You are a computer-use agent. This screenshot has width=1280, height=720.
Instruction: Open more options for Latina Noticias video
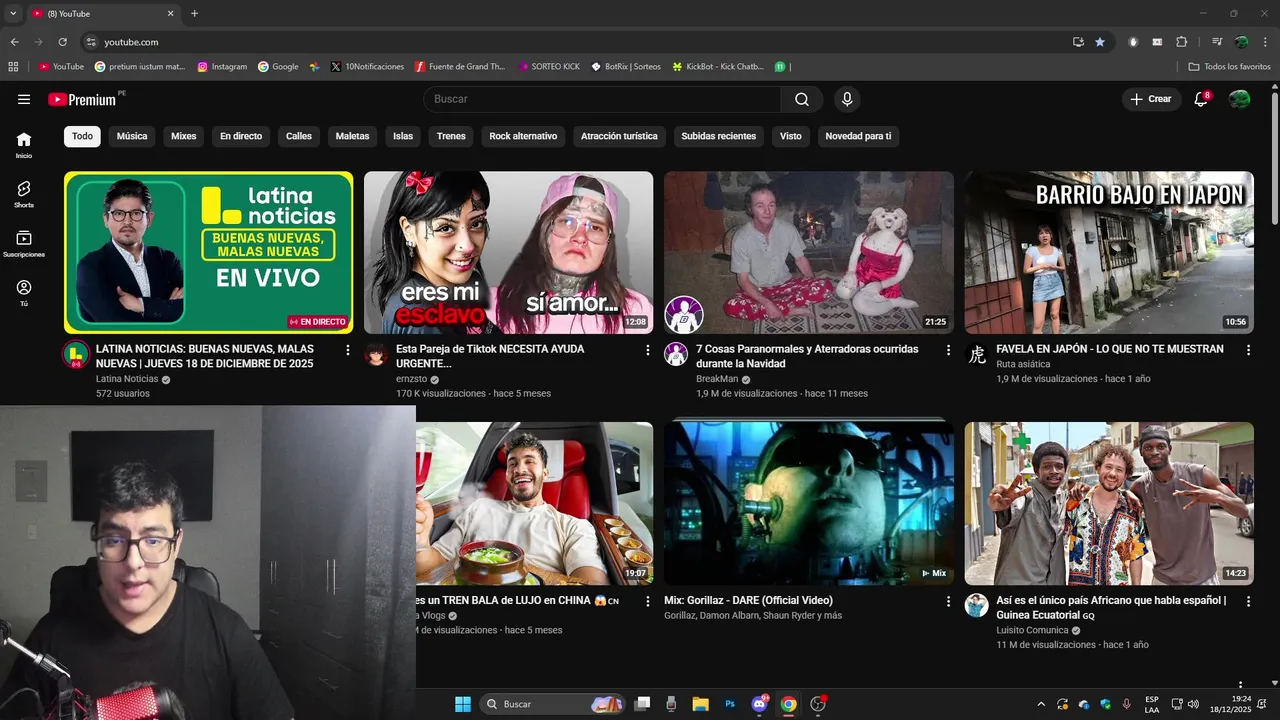pos(348,350)
